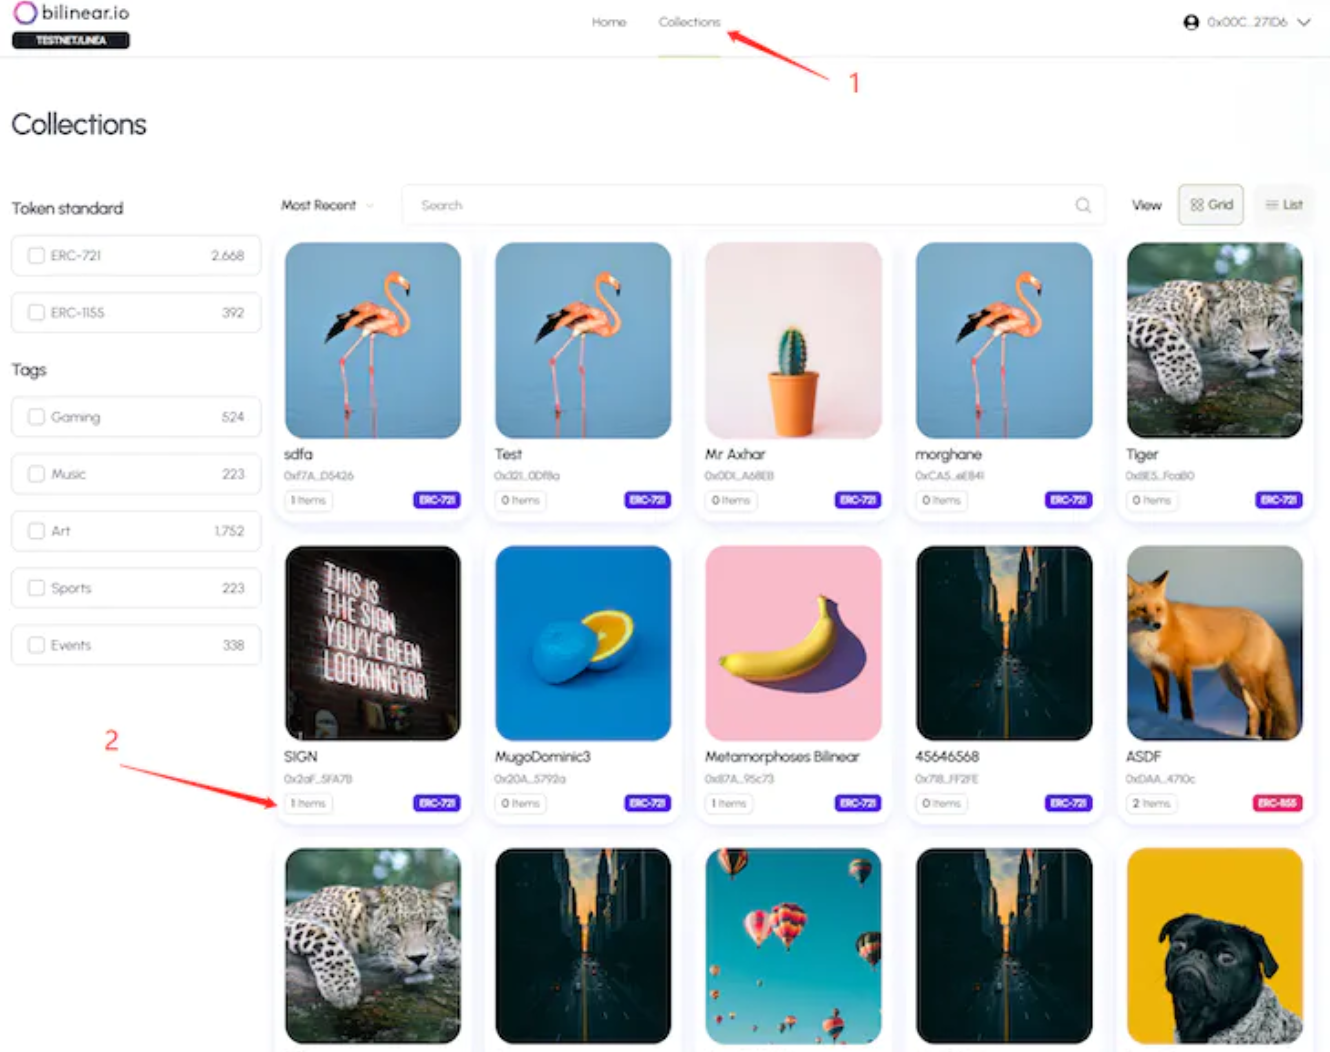The image size is (1330, 1052).
Task: Click ERC-721 badge on Metamorphoses Bilinear card
Action: click(858, 803)
